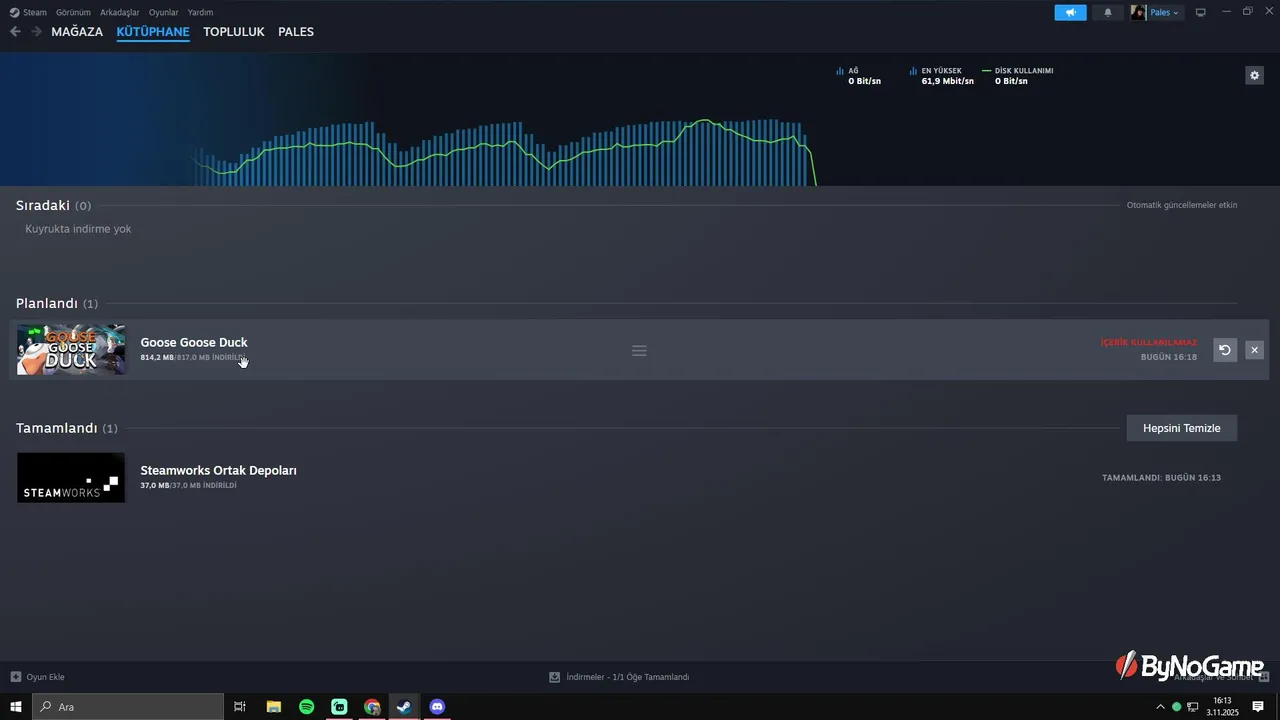Click the Pales profile avatar
Screen dimensions: 1280x720
tap(1138, 12)
